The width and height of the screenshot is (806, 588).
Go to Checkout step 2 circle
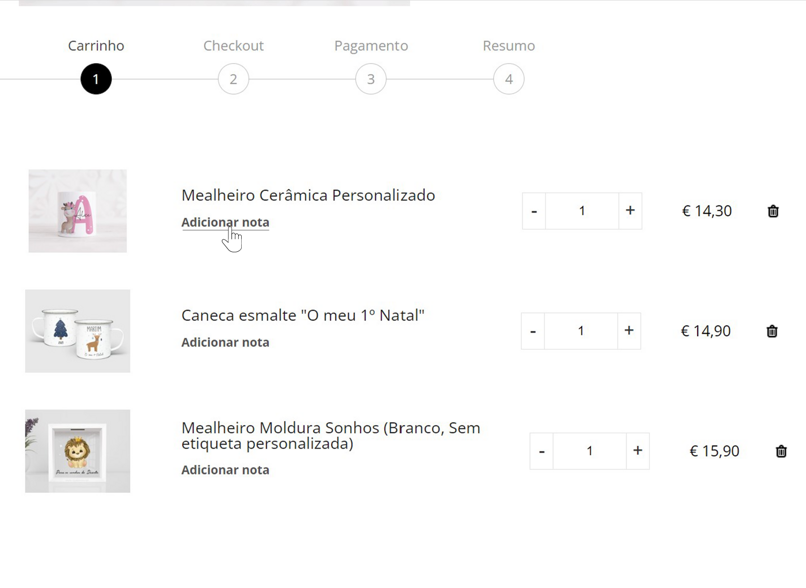pos(233,79)
